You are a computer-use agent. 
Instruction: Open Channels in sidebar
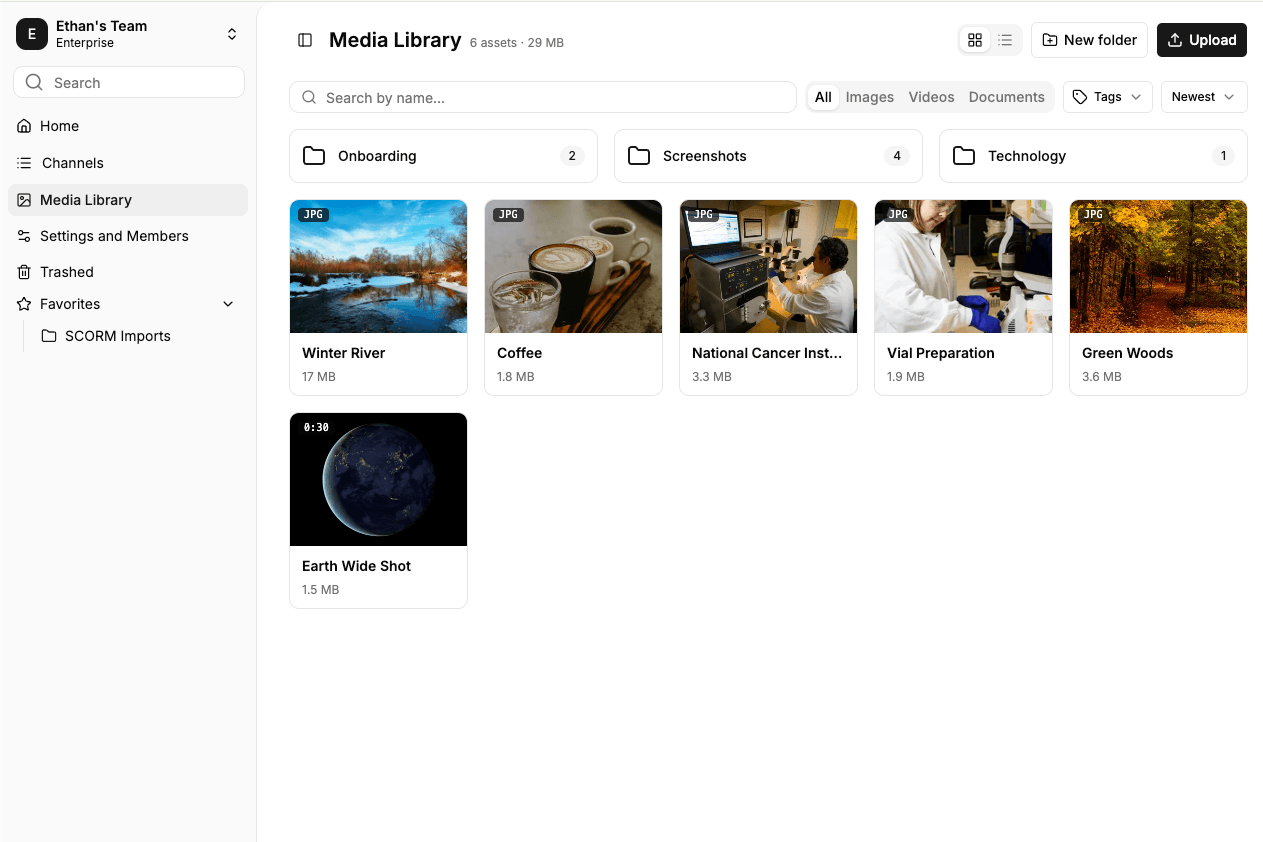pyautogui.click(x=128, y=163)
